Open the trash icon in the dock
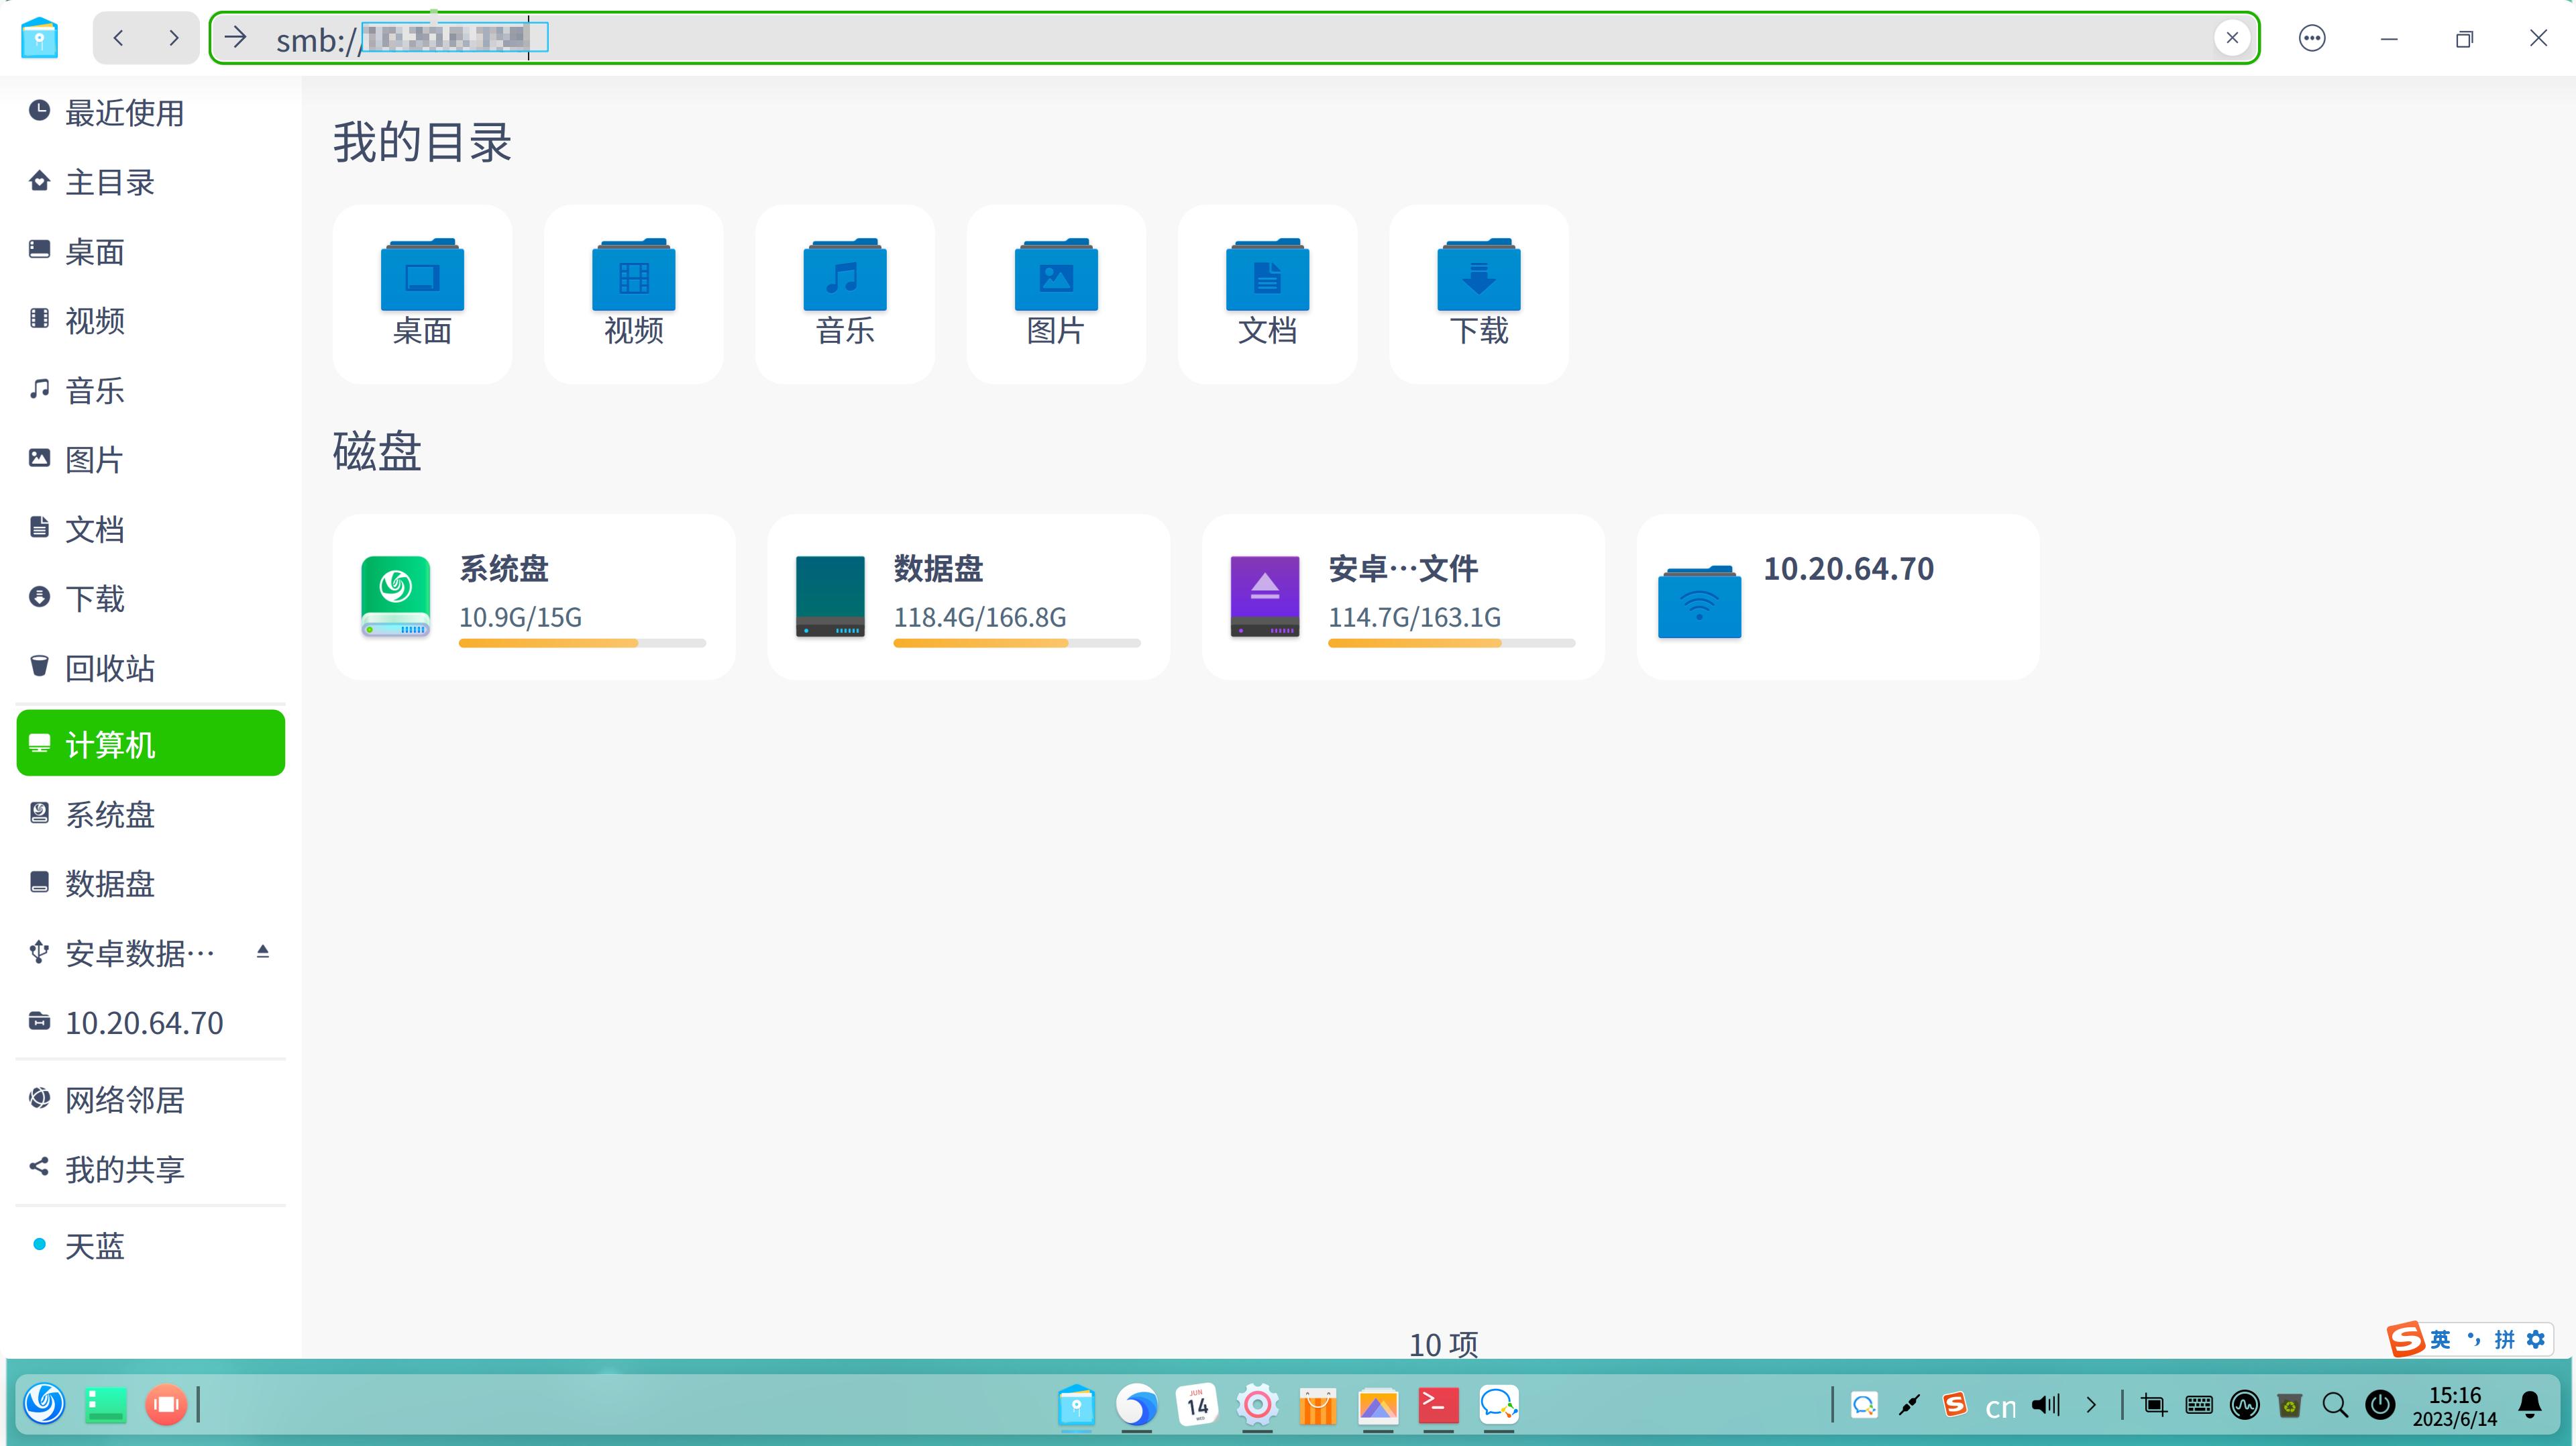This screenshot has height=1446, width=2576. [2290, 1405]
